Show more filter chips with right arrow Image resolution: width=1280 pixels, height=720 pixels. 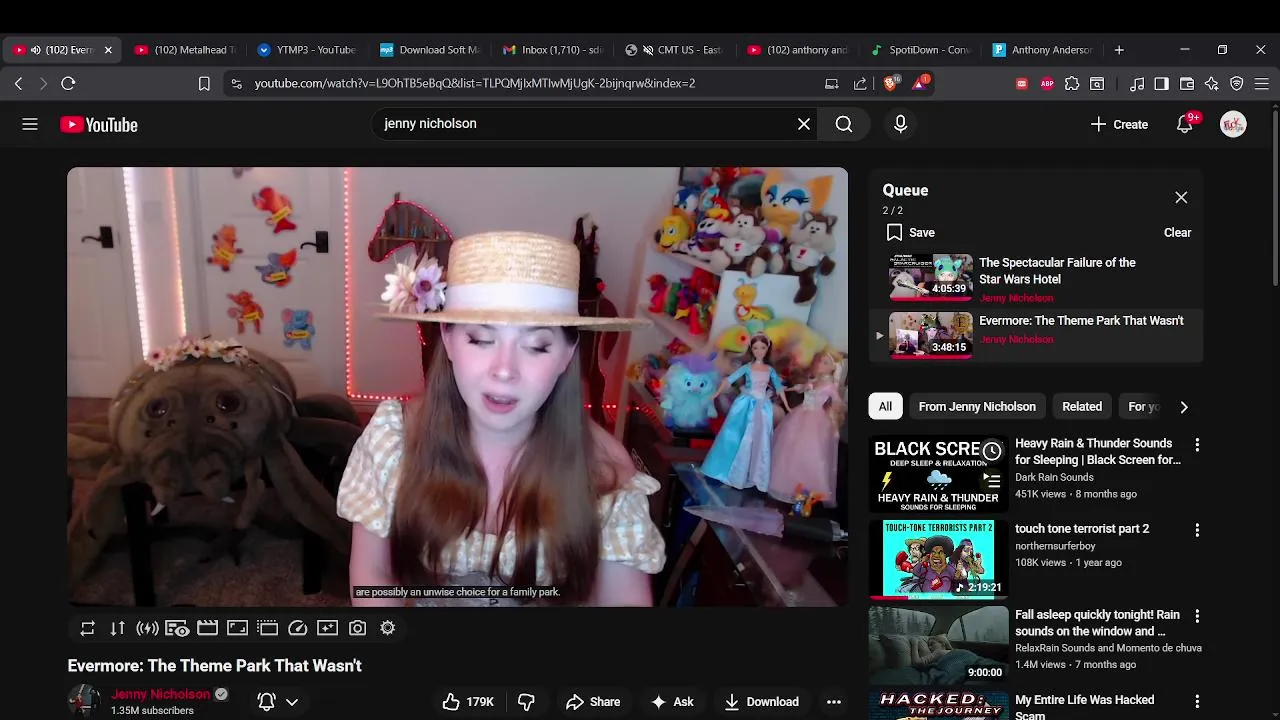1184,407
